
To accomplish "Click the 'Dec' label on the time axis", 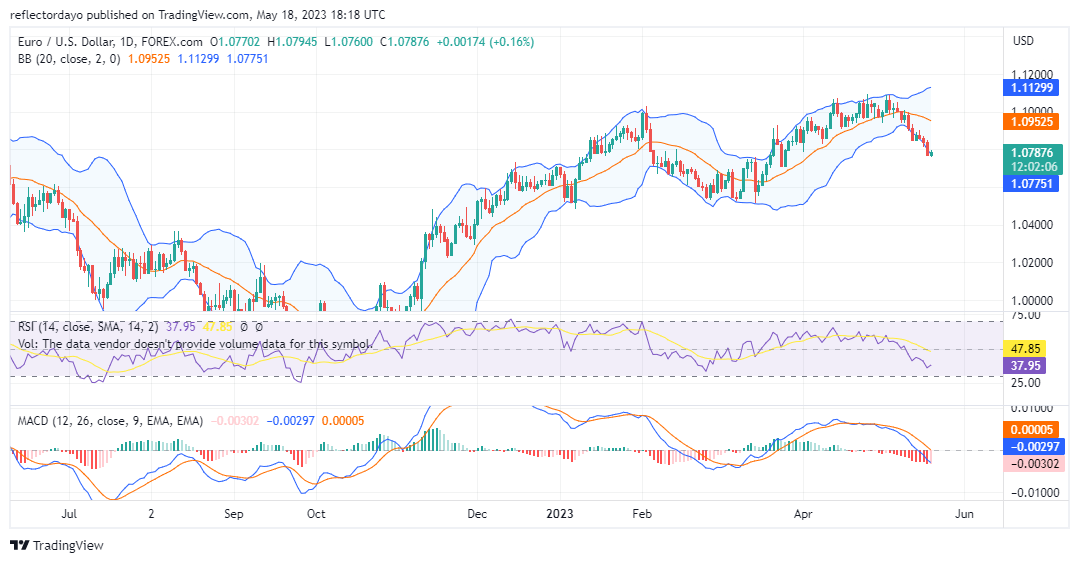I will pyautogui.click(x=477, y=514).
